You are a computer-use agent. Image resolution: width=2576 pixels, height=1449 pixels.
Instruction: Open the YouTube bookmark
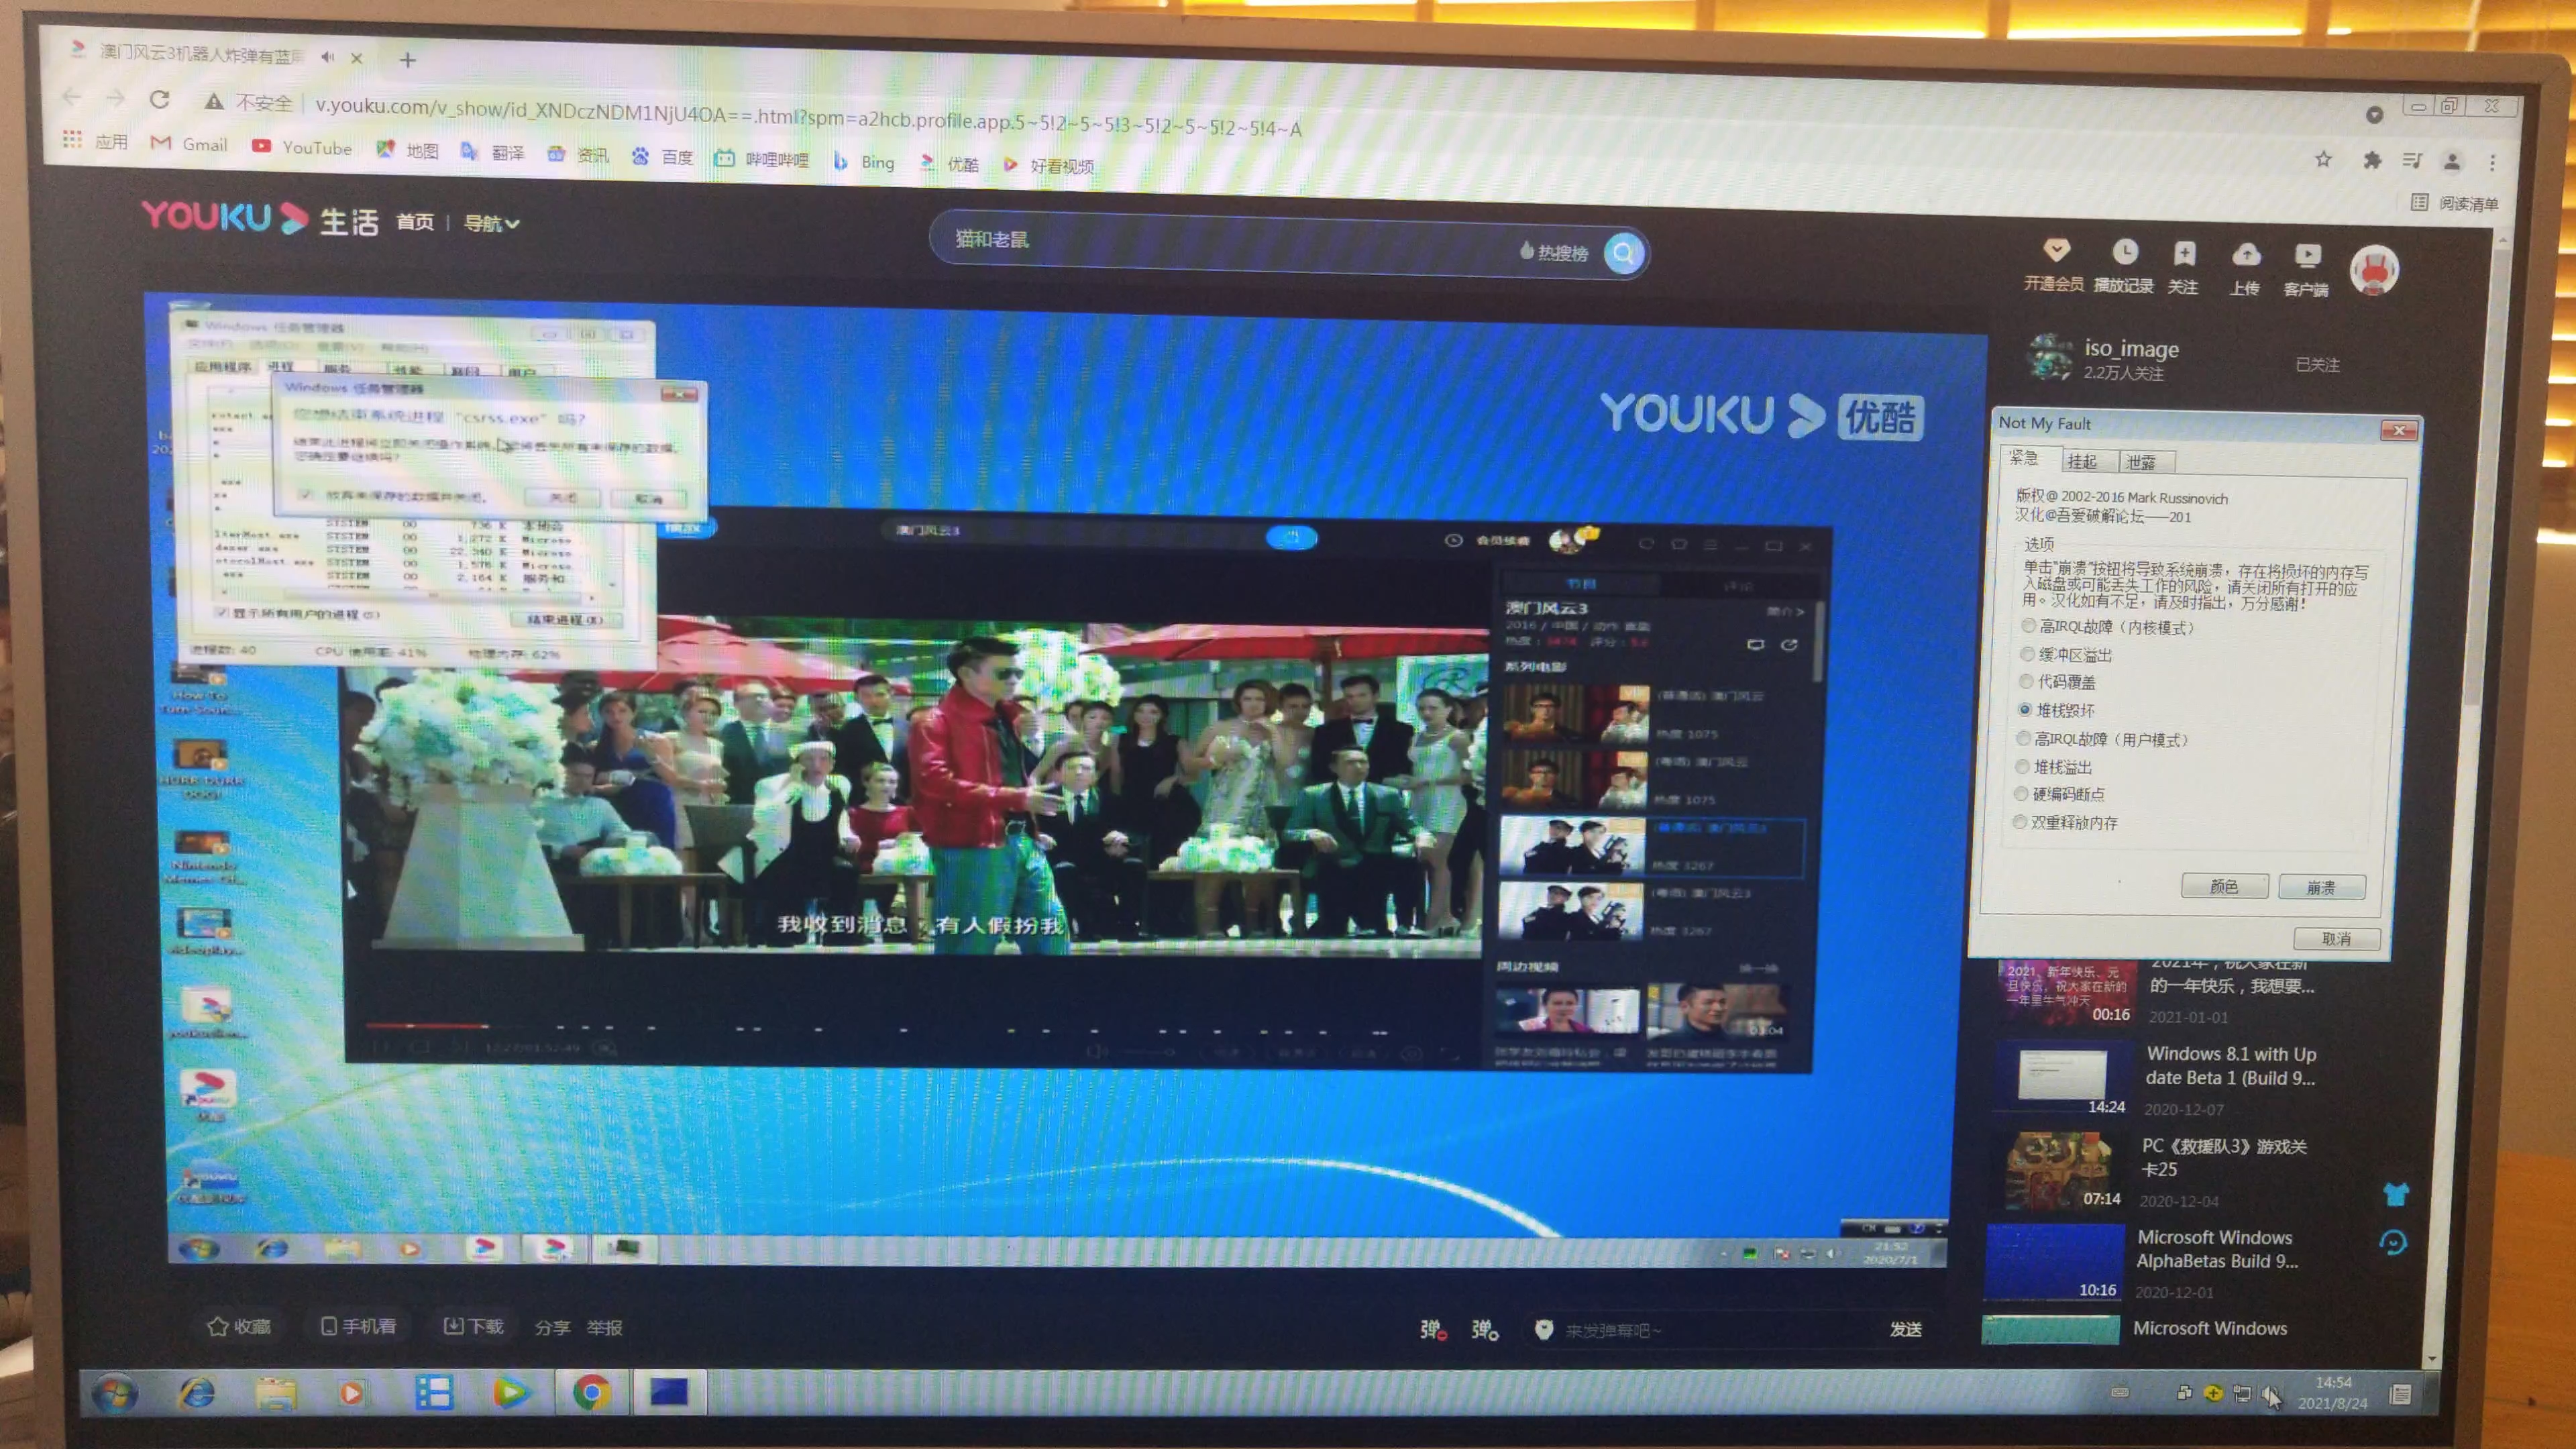click(x=302, y=147)
